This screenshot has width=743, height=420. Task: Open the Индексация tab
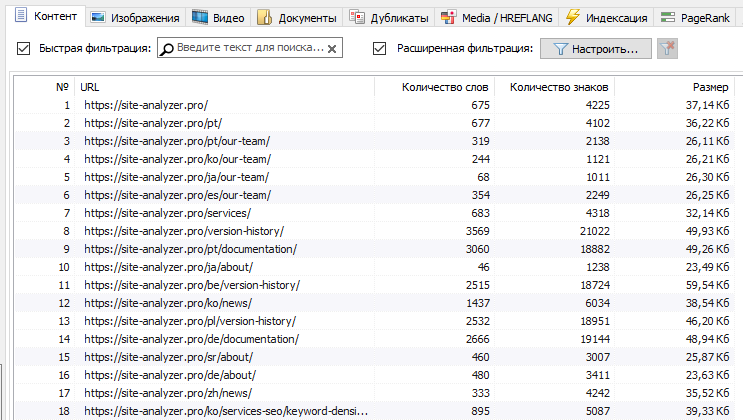pos(607,18)
